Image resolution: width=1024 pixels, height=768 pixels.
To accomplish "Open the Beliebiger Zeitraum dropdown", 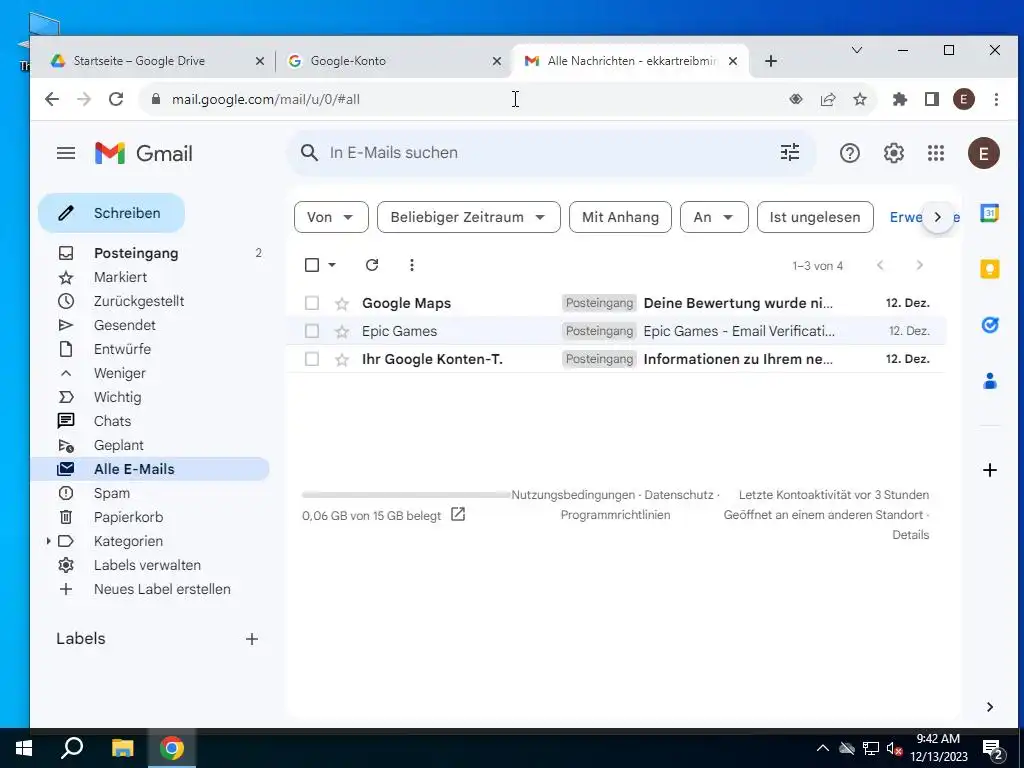I will (468, 217).
